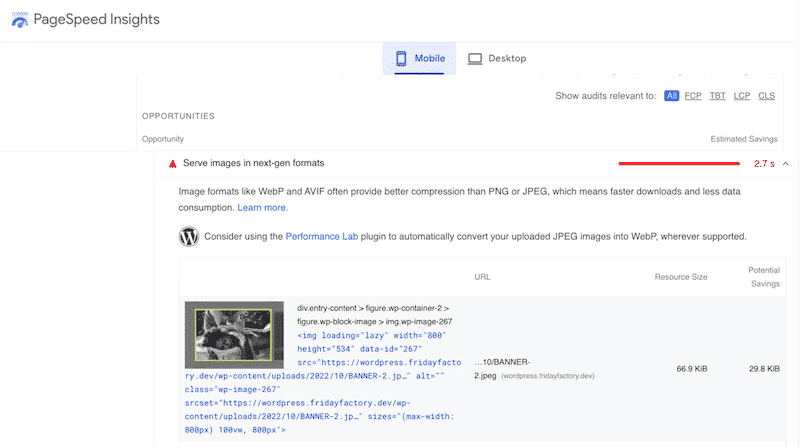Click the PageSpeed Insights title text
Image resolution: width=800 pixels, height=447 pixels.
tap(97, 19)
